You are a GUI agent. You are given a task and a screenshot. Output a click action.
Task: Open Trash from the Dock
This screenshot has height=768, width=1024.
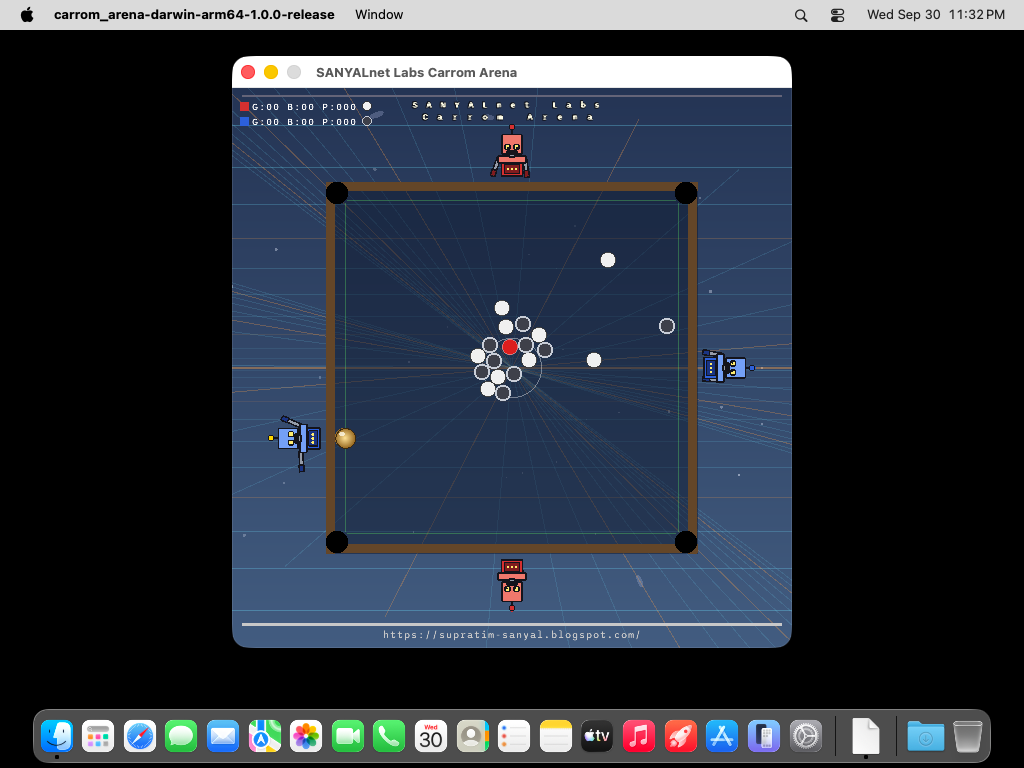(967, 737)
